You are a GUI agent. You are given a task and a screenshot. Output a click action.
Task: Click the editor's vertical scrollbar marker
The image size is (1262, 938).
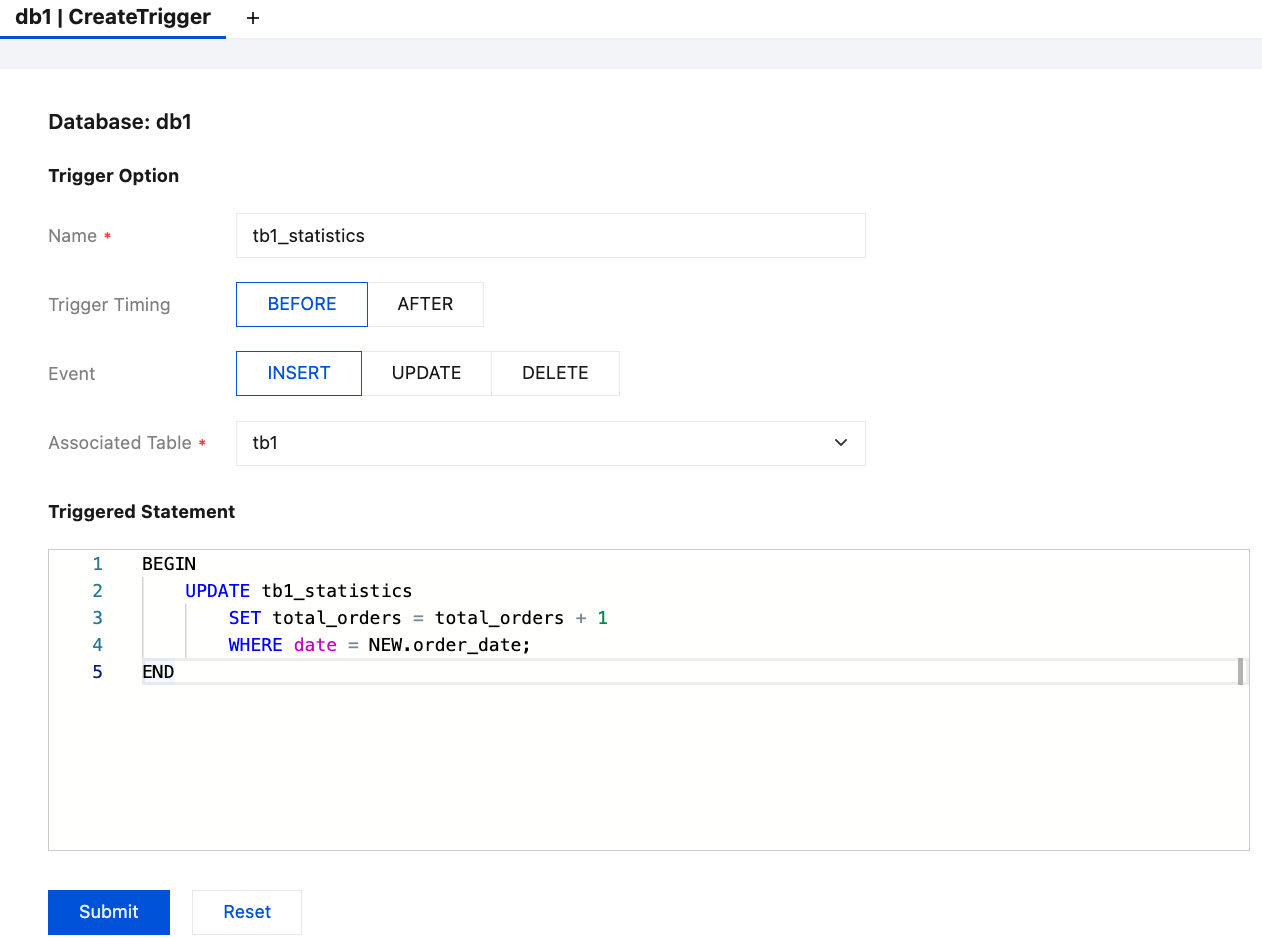coord(1240,672)
